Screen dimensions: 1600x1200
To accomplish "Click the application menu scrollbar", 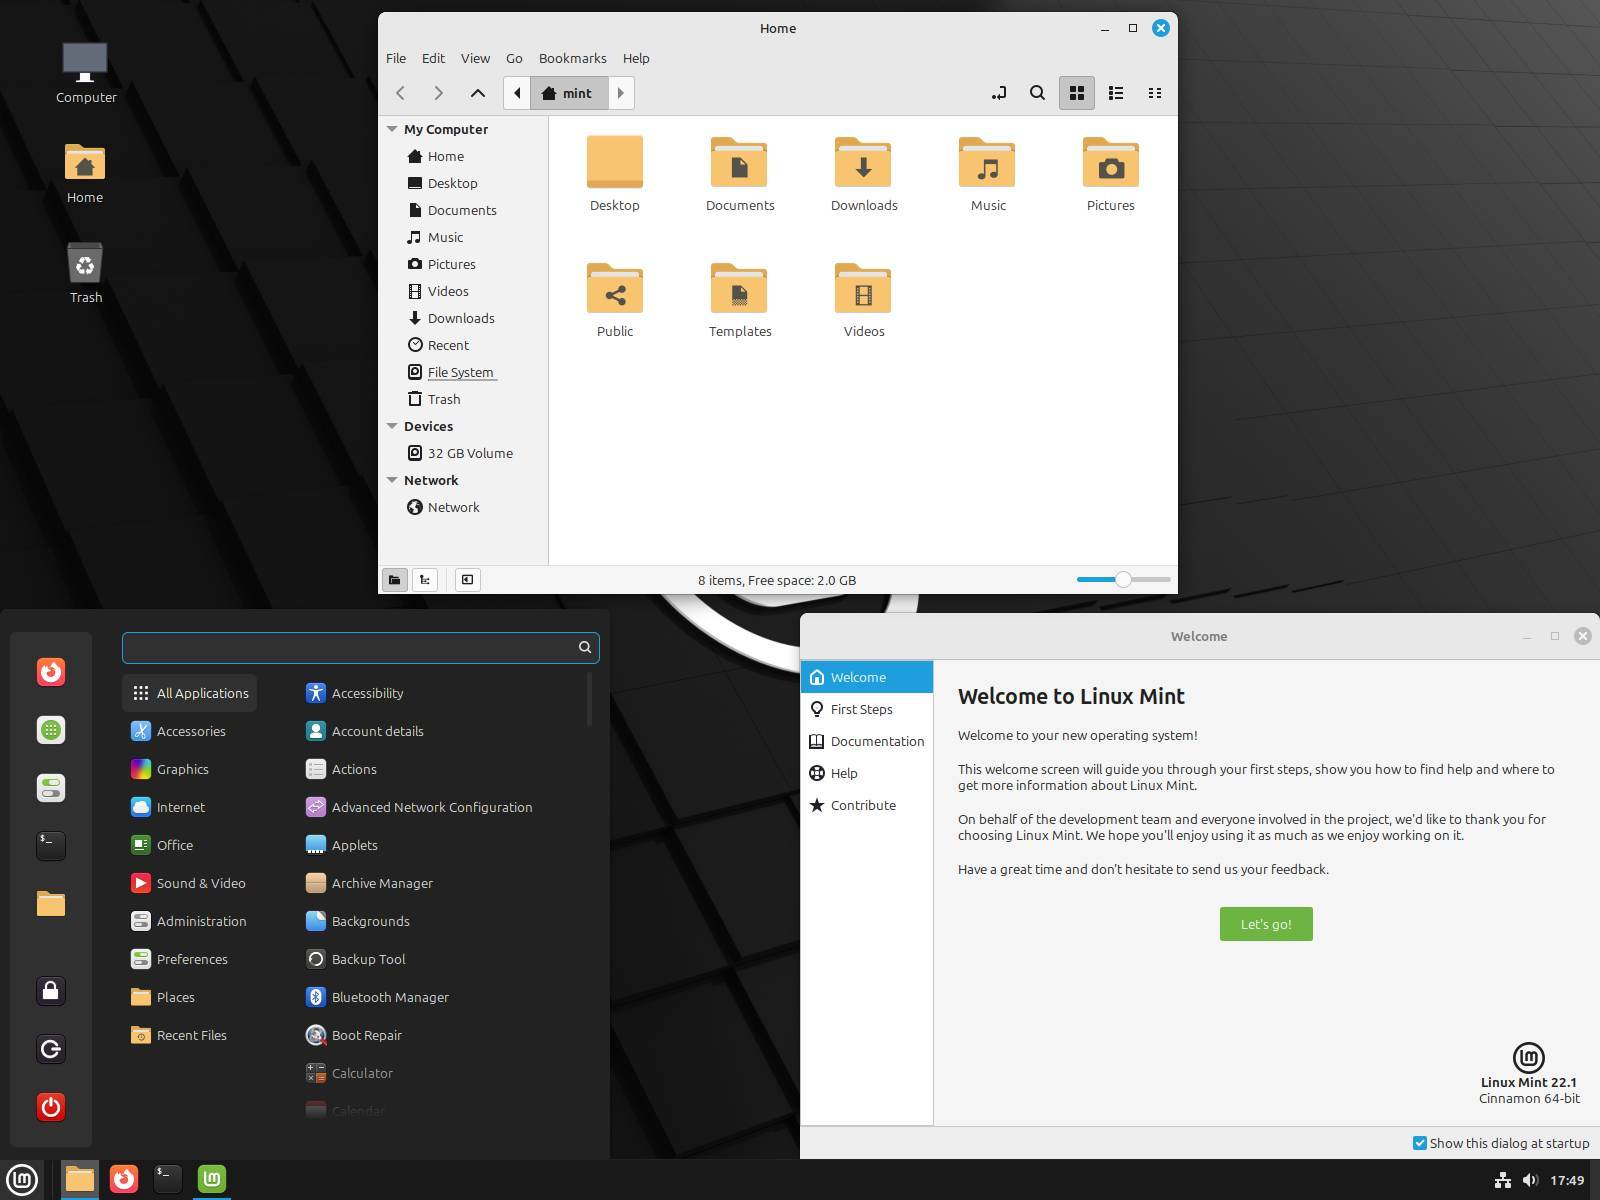I will (590, 698).
